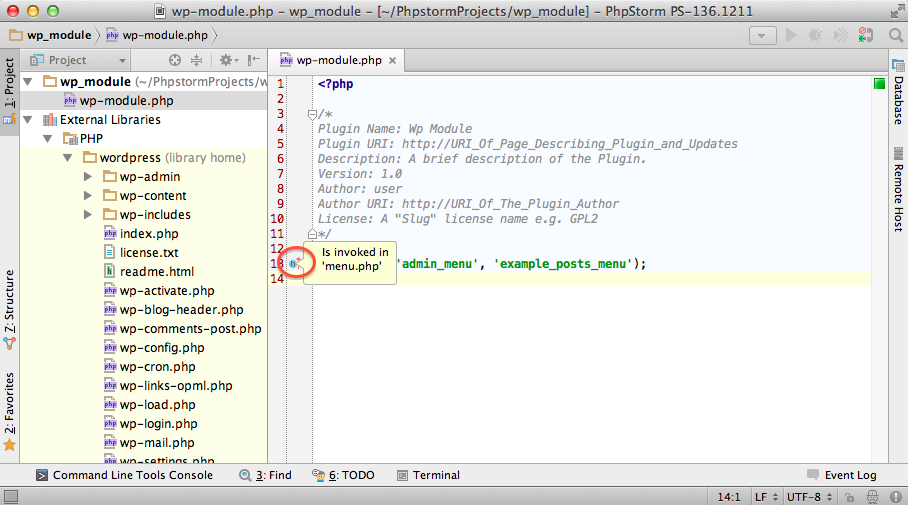The image size is (908, 505).
Task: Expand the wp-includes folder
Action: pyautogui.click(x=87, y=215)
